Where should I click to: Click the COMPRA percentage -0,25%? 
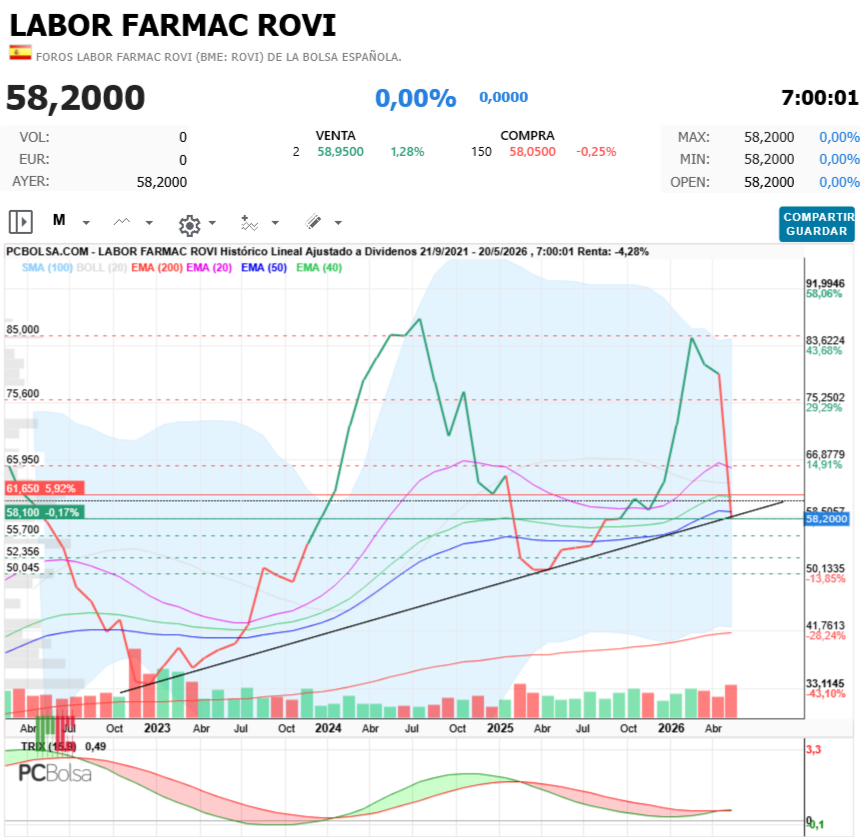coord(596,152)
